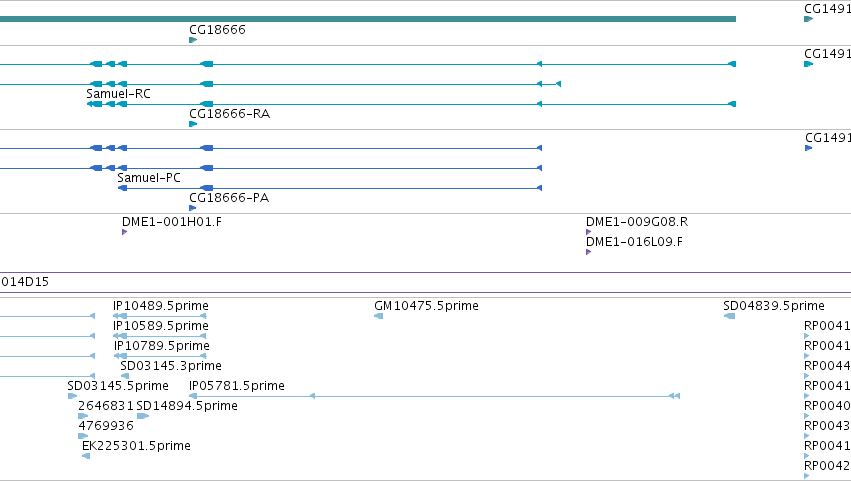This screenshot has width=851, height=481.
Task: Select the CG18666-PA label
Action: pyautogui.click(x=228, y=198)
